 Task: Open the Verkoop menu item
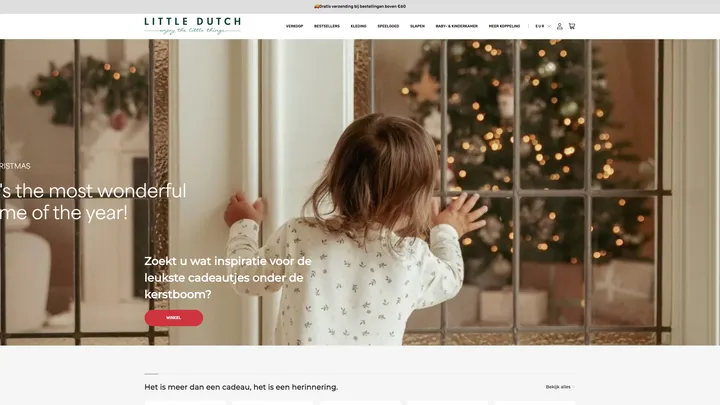tap(294, 26)
